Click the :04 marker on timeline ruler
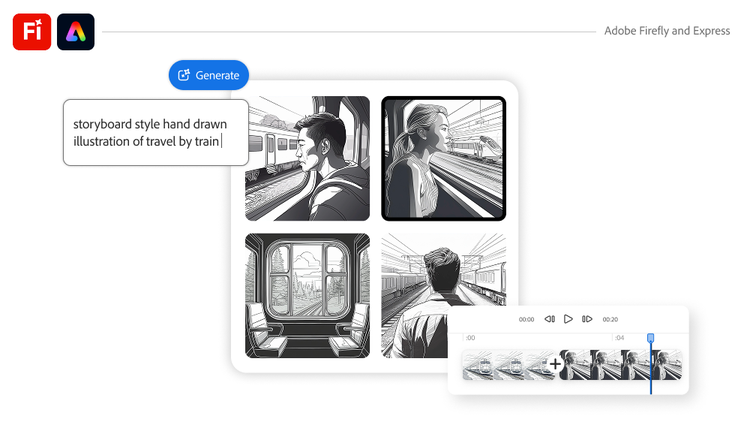Screen dimensions: 750x422 click(619, 338)
